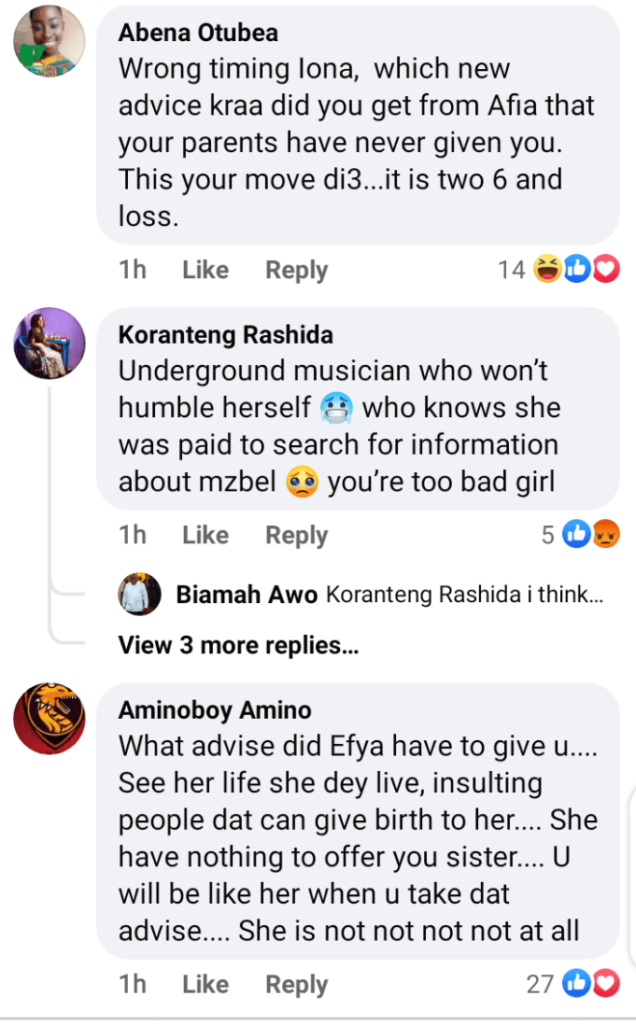Reply to Aminoboy Amino's comment
This screenshot has width=636, height=1024.
point(296,985)
